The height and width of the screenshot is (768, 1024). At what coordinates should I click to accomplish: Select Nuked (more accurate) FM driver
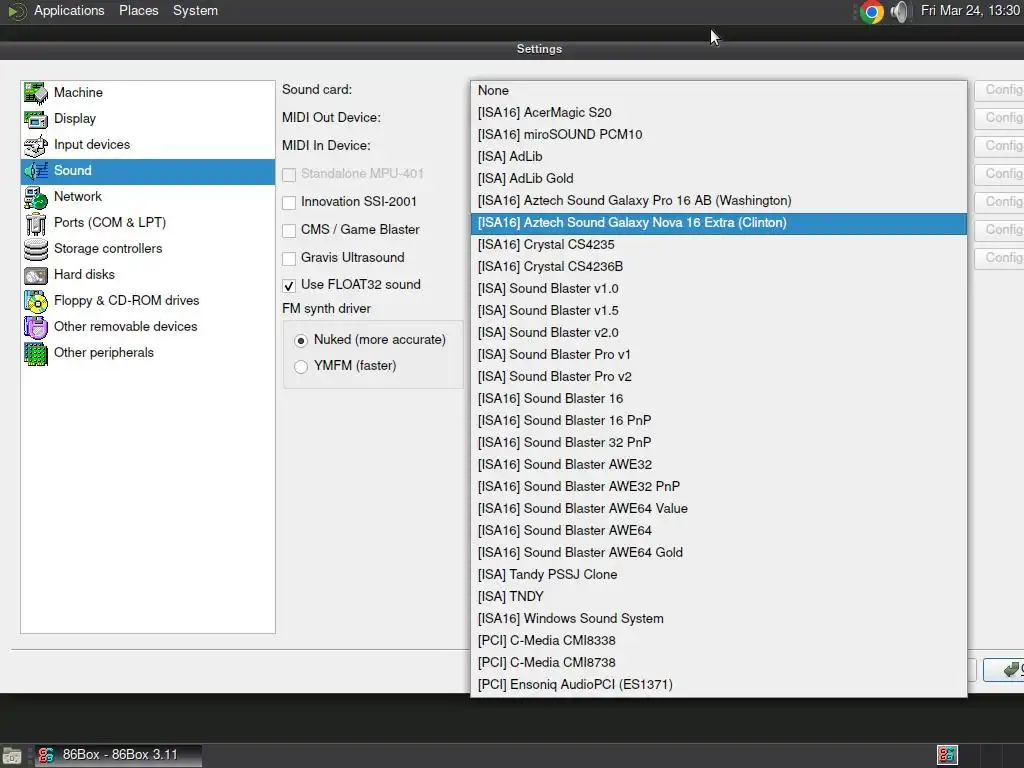301,340
